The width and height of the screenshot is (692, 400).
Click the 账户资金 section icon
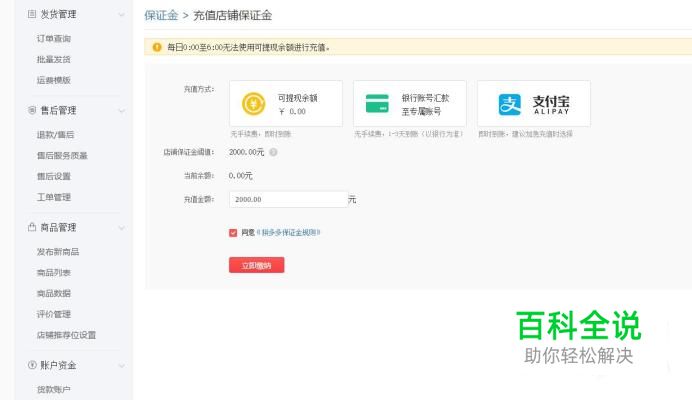pos(32,365)
